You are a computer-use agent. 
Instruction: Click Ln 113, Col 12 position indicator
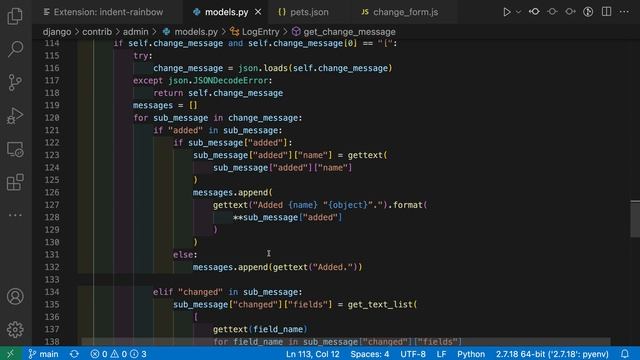(x=313, y=354)
